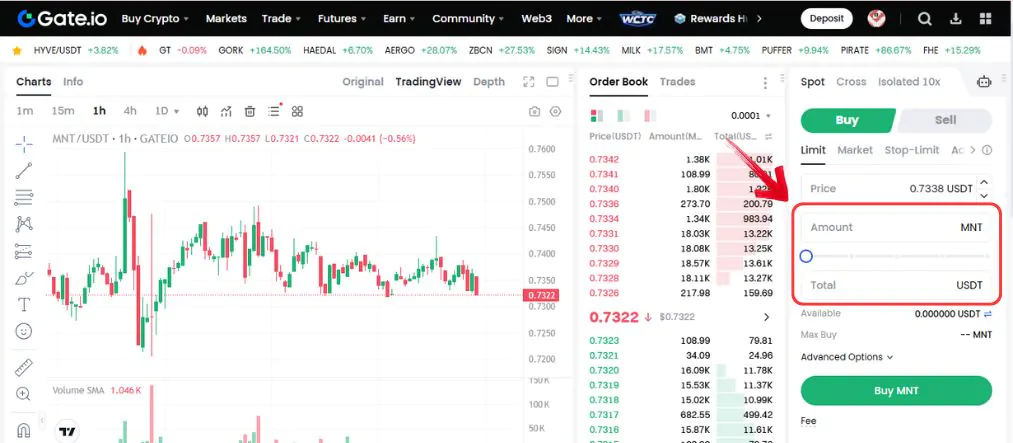This screenshot has height=443, width=1013.
Task: Open the Community dropdown menu
Action: point(469,19)
